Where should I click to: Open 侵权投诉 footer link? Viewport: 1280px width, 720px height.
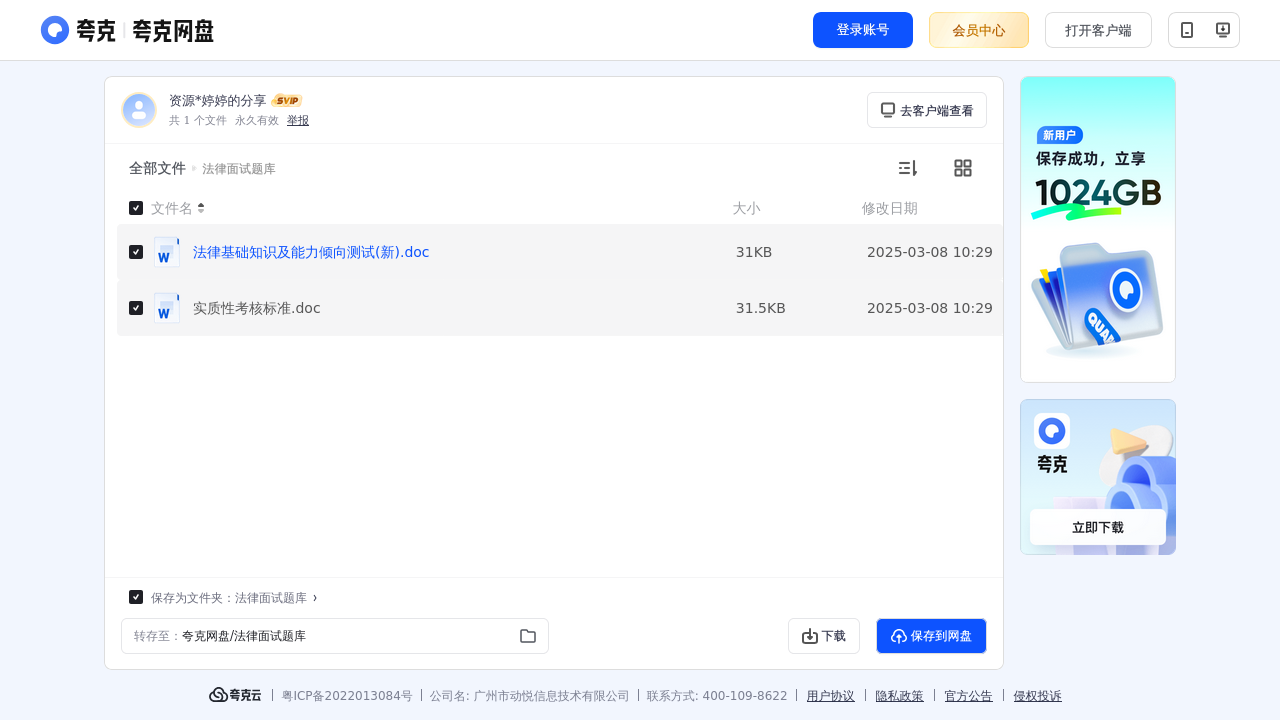tap(1038, 696)
